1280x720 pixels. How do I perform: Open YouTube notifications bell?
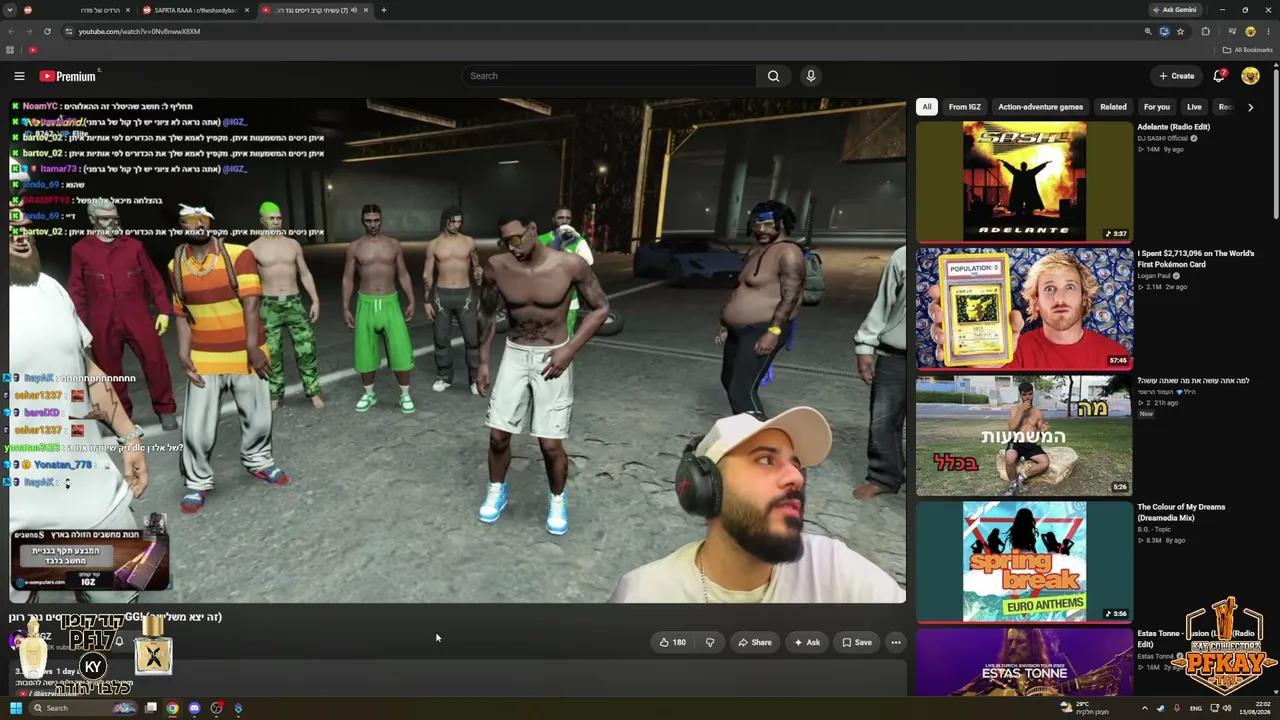tap(1219, 76)
